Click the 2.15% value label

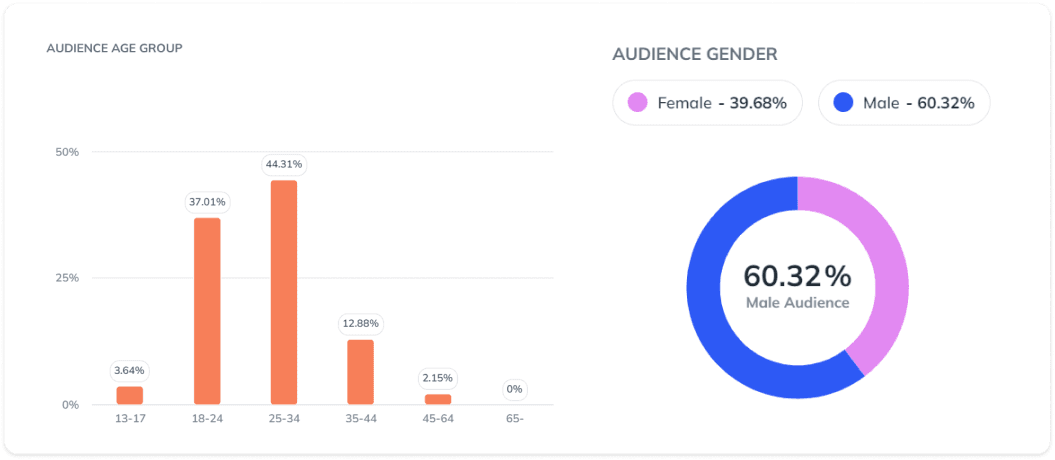[x=437, y=378]
